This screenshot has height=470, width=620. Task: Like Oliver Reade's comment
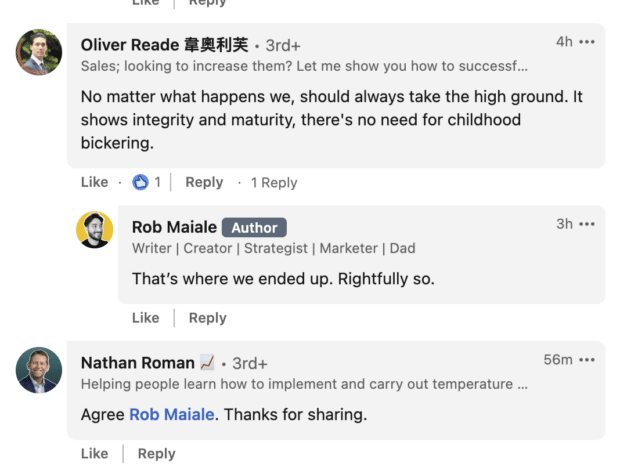tap(94, 182)
